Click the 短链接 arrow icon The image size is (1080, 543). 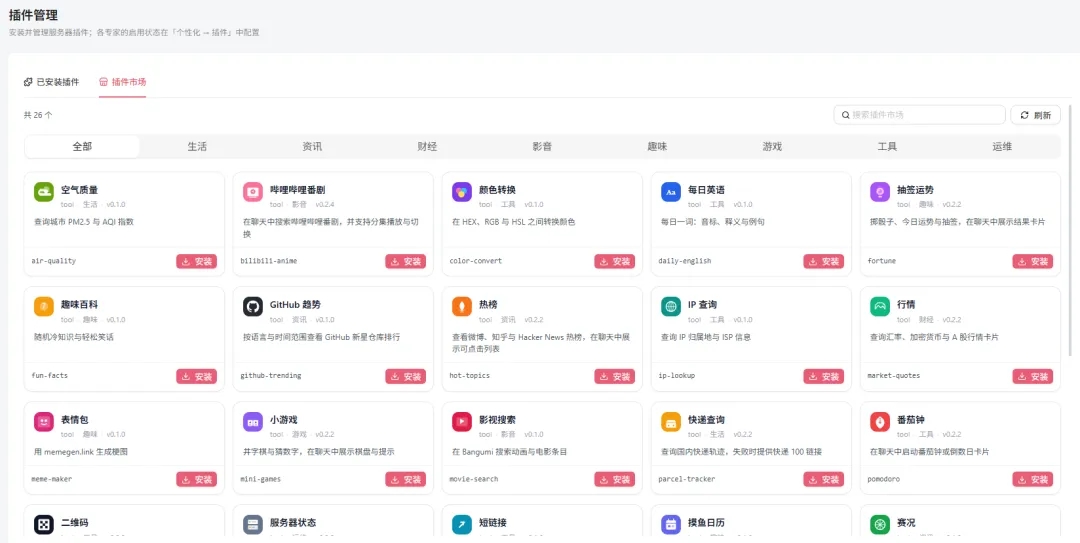(x=462, y=525)
